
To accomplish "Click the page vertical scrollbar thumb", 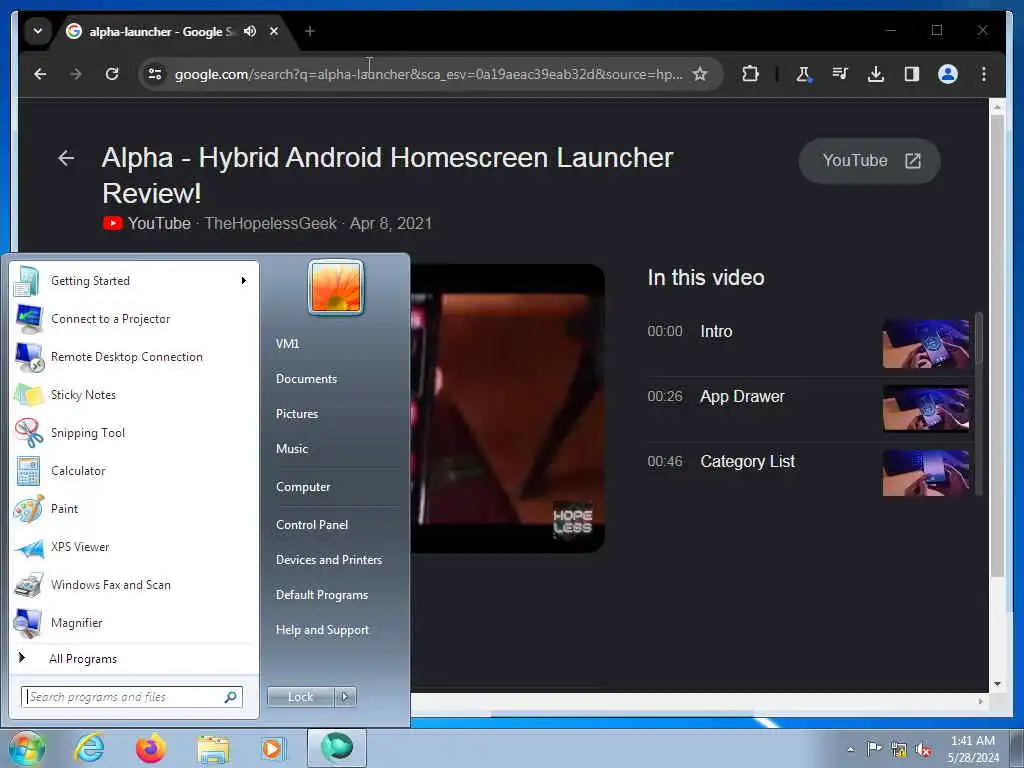I will pos(997,345).
